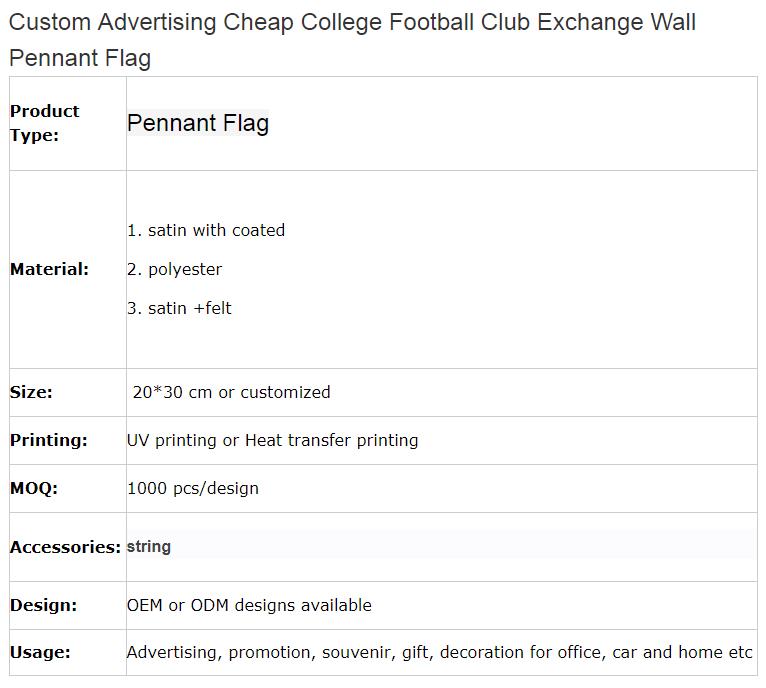Click the 'string' accessories value
Viewport: 766px width, 688px height.
[x=149, y=546]
